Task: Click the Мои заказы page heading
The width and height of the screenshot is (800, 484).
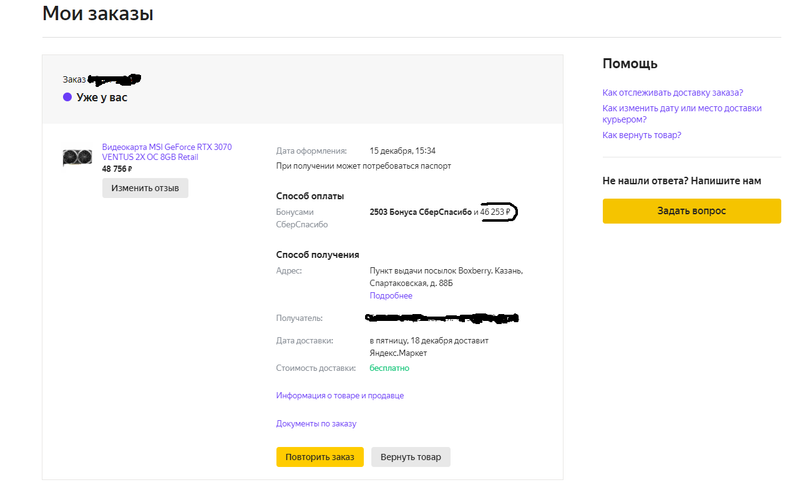Action: tap(97, 14)
